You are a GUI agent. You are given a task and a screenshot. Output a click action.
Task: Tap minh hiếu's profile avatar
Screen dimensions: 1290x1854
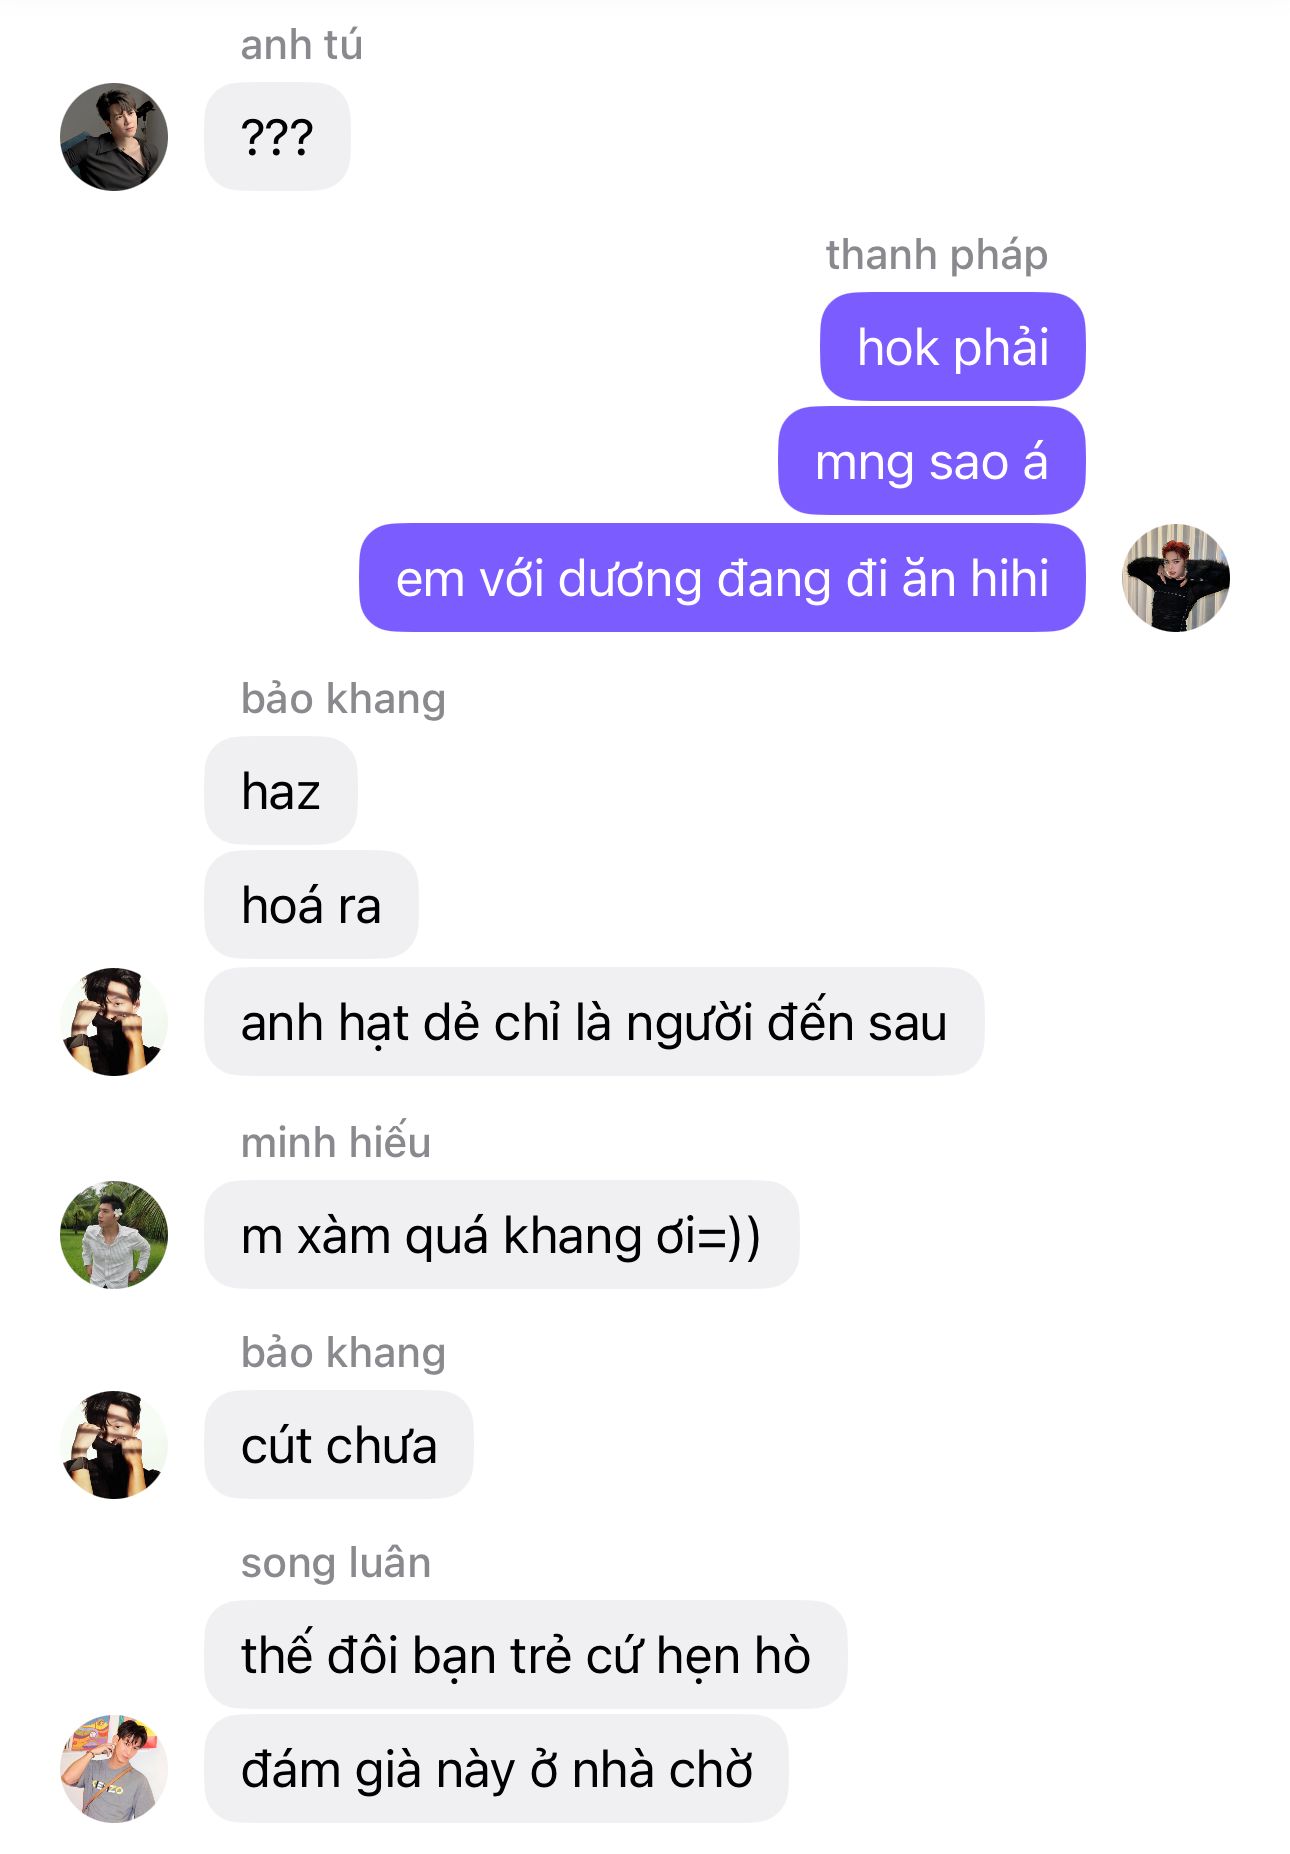(114, 1235)
